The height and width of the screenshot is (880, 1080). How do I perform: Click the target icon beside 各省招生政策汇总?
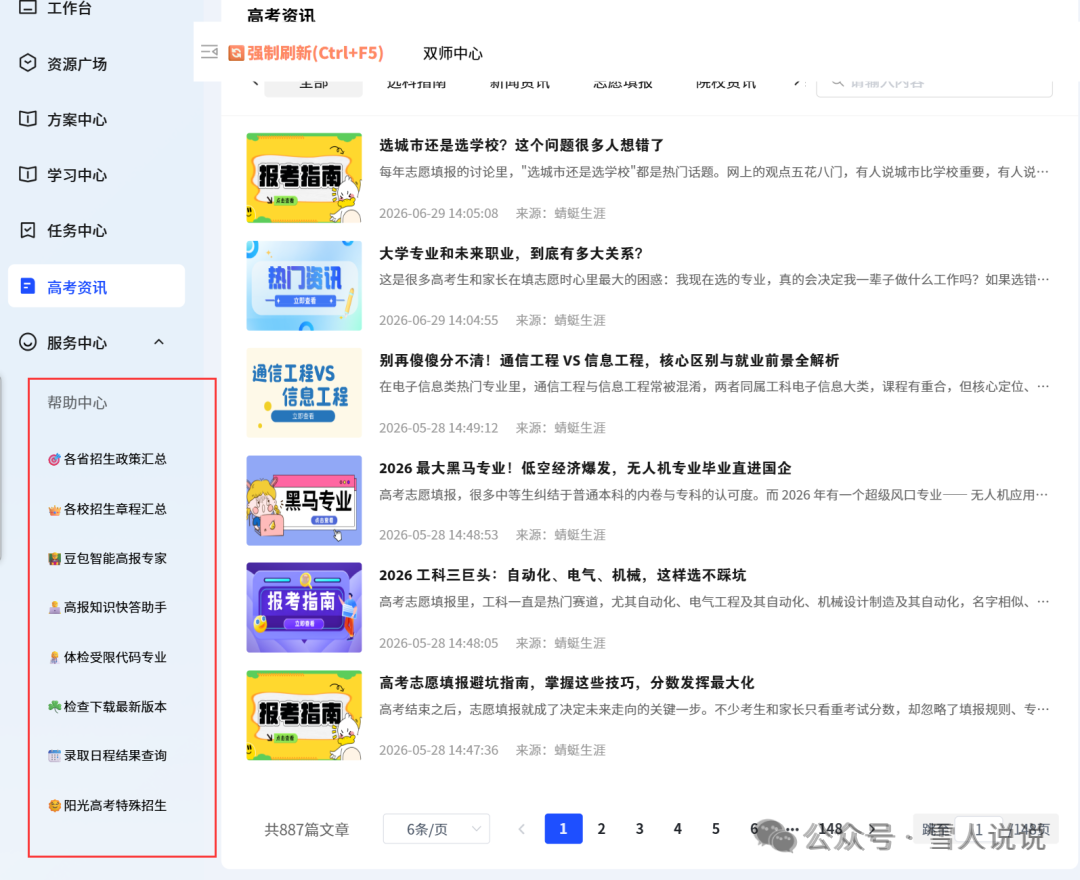point(54,459)
